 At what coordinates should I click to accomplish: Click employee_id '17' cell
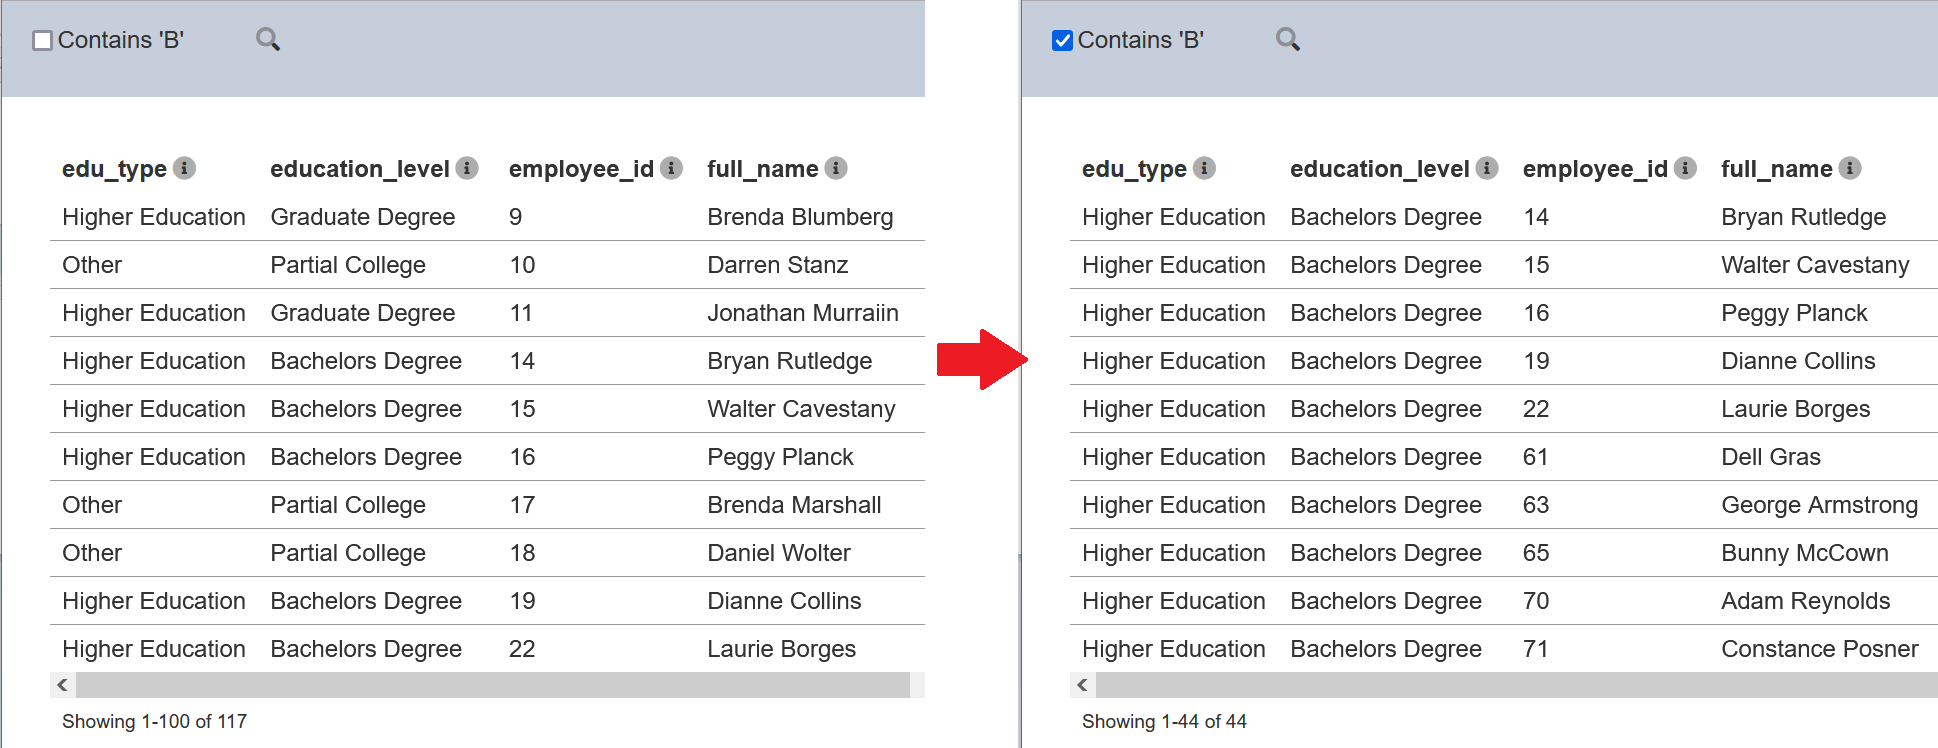(522, 505)
